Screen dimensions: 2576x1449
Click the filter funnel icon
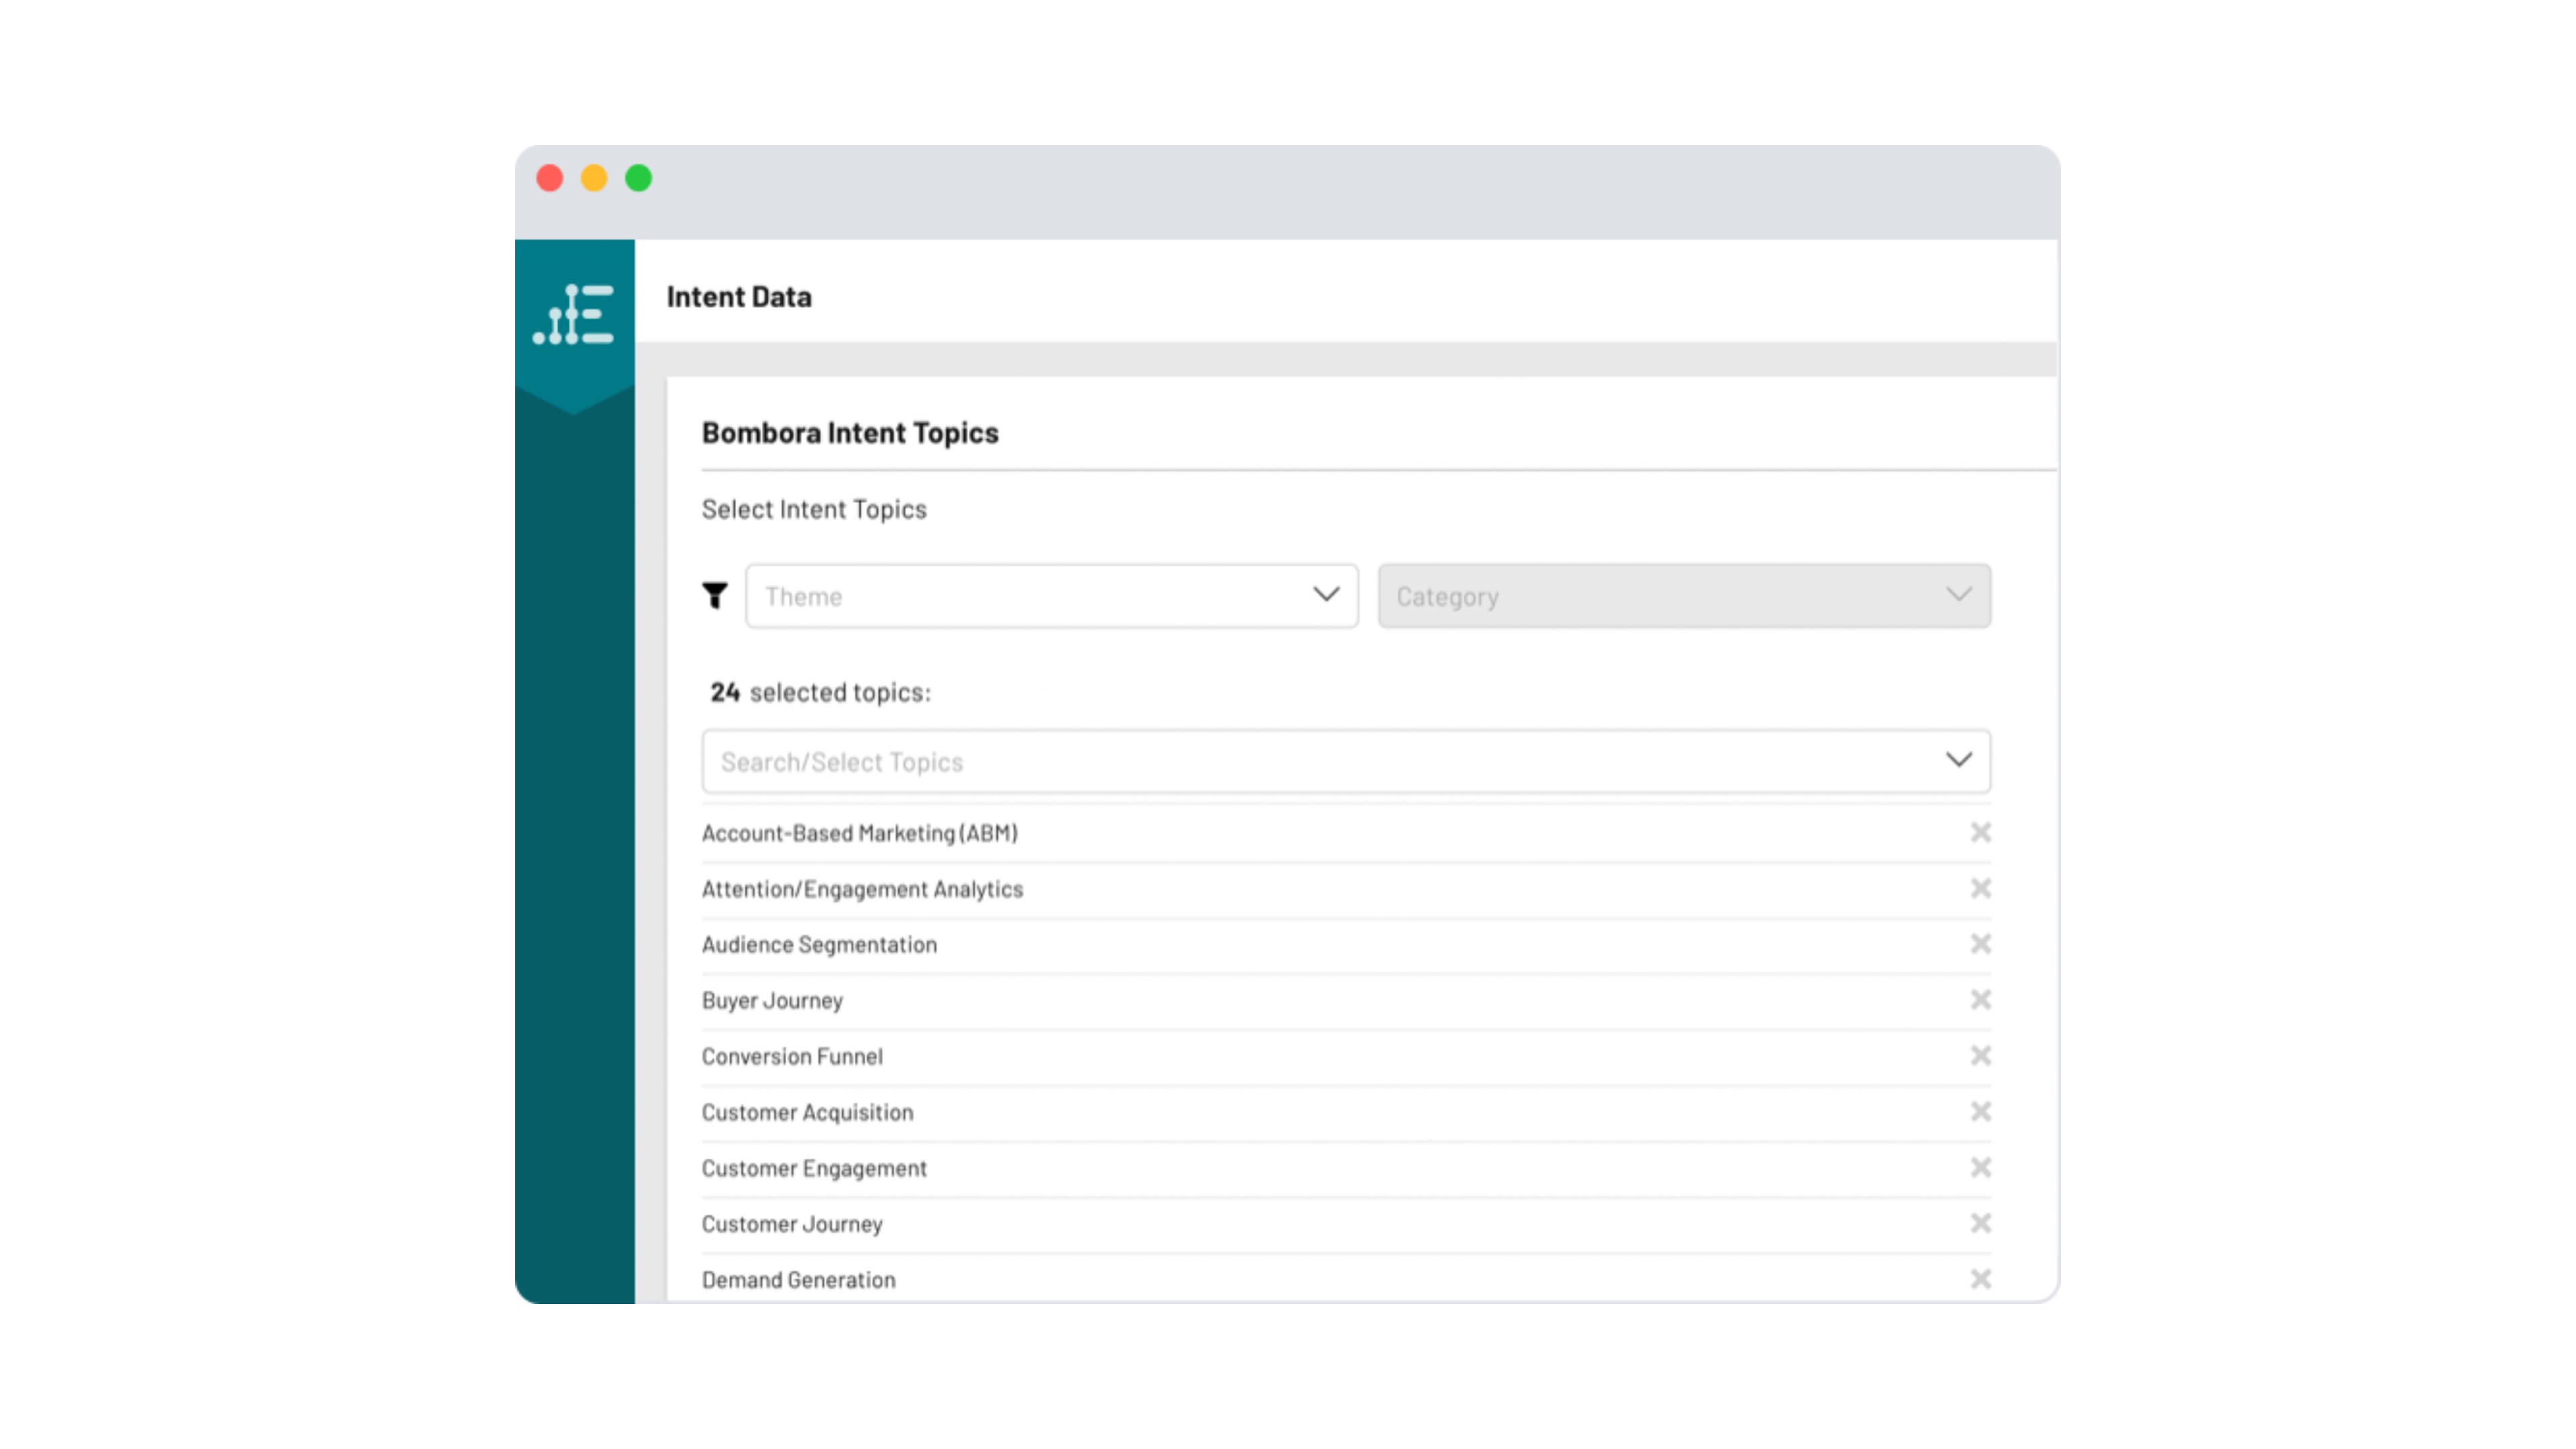714,596
